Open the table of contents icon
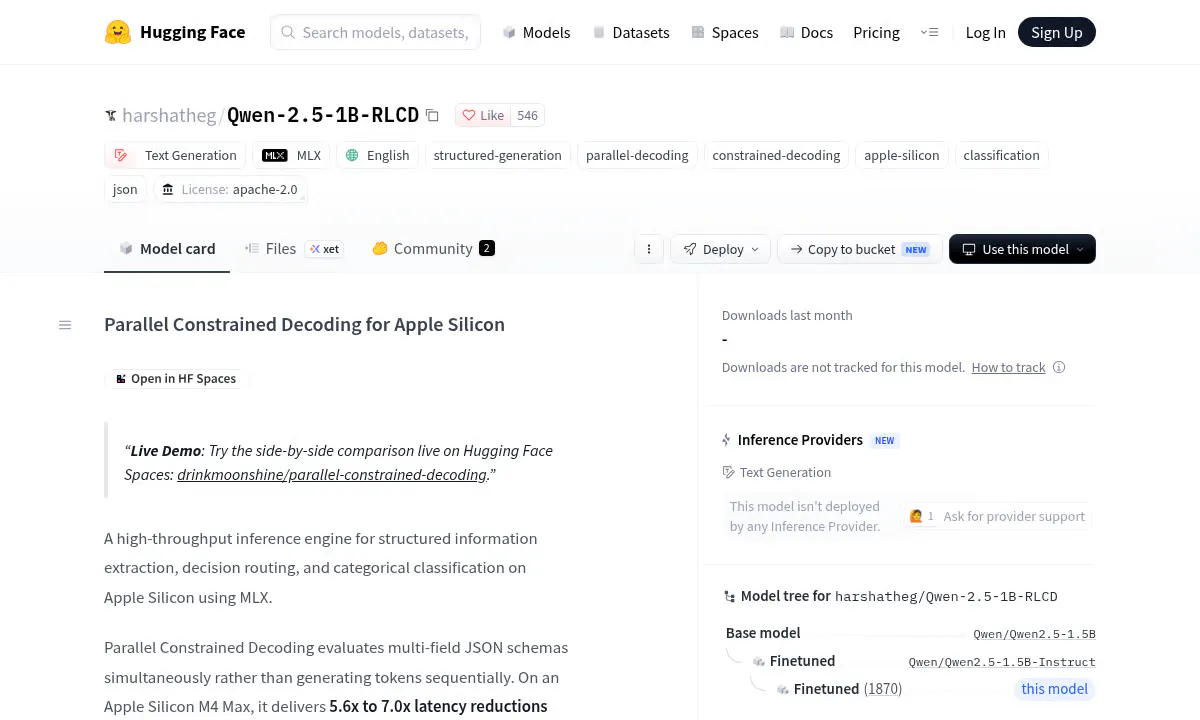Screen dimensions: 1200x720 tap(65, 325)
